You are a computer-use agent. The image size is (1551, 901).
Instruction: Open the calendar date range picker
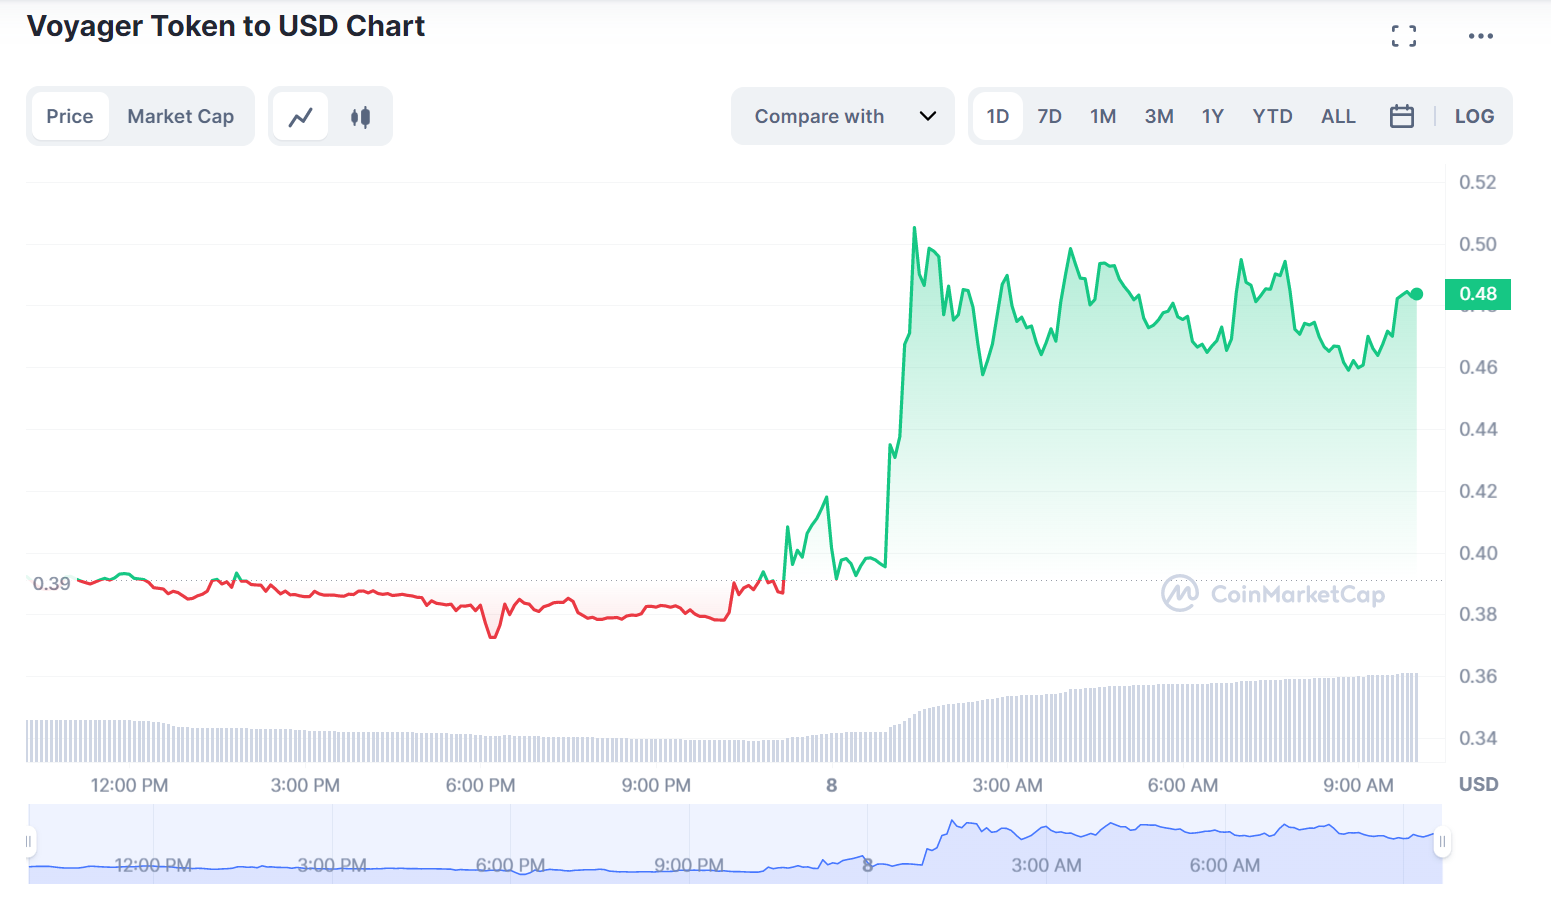(x=1401, y=116)
